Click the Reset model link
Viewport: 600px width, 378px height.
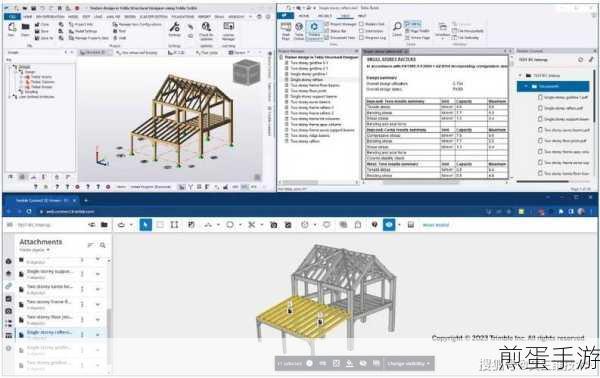point(435,225)
